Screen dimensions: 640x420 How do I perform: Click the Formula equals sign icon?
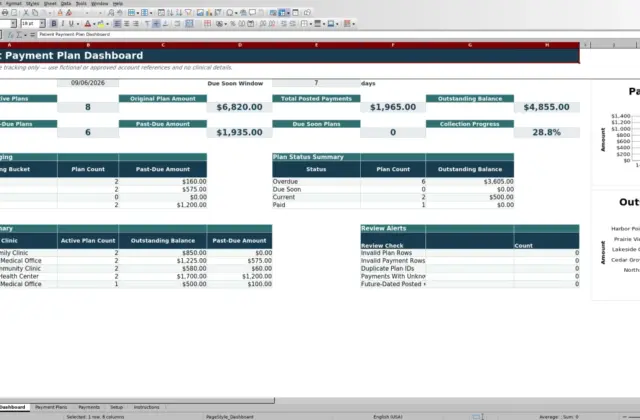click(32, 35)
